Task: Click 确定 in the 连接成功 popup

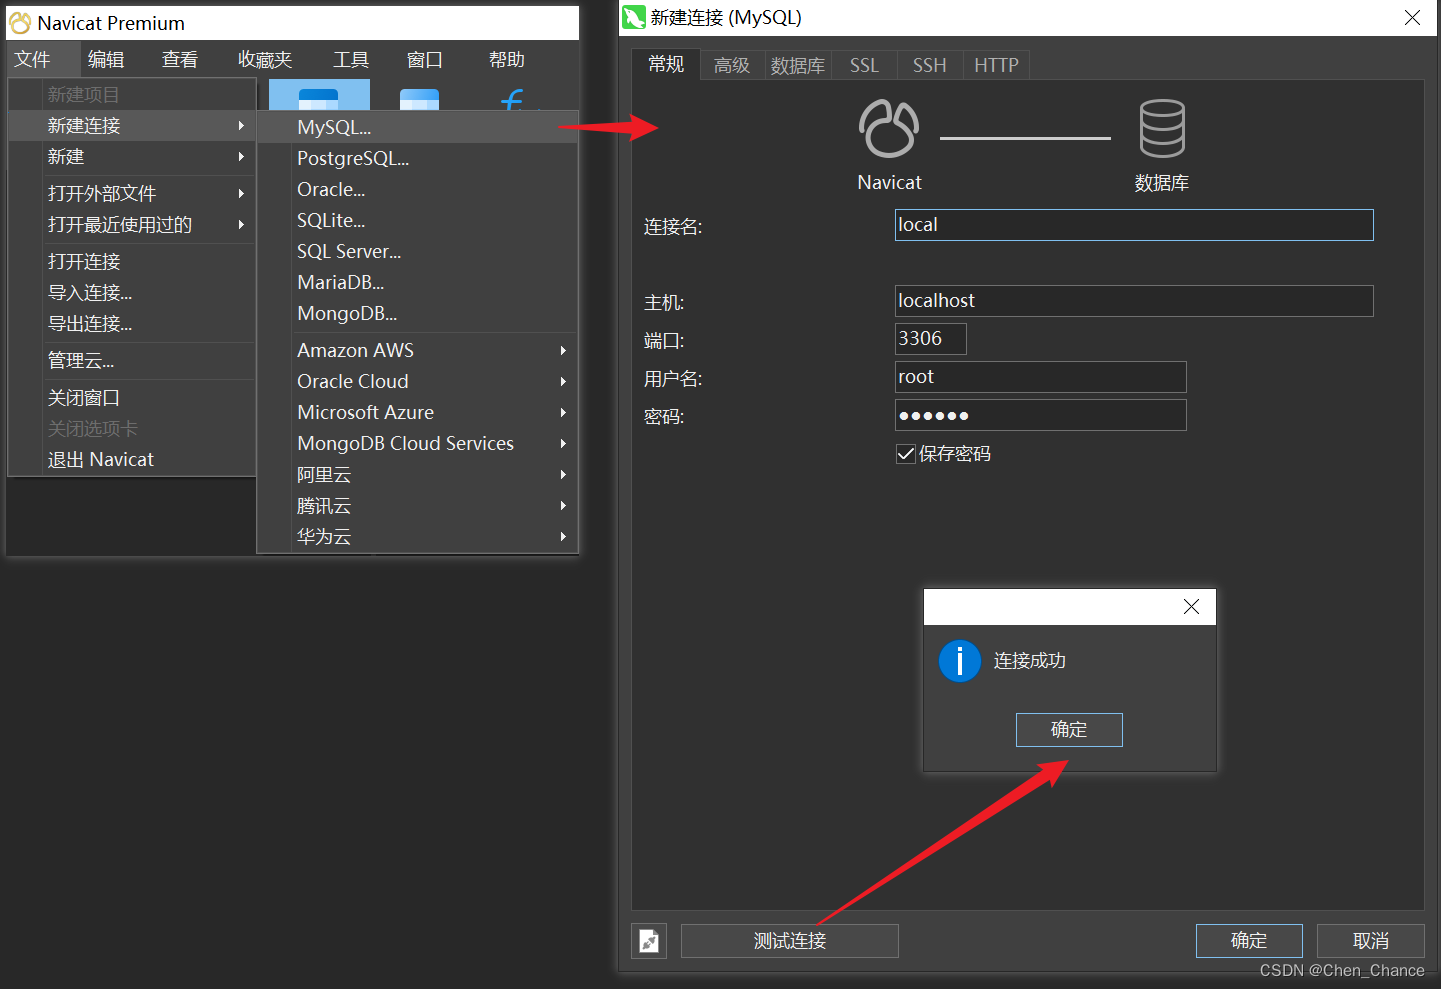Action: coord(1069,730)
